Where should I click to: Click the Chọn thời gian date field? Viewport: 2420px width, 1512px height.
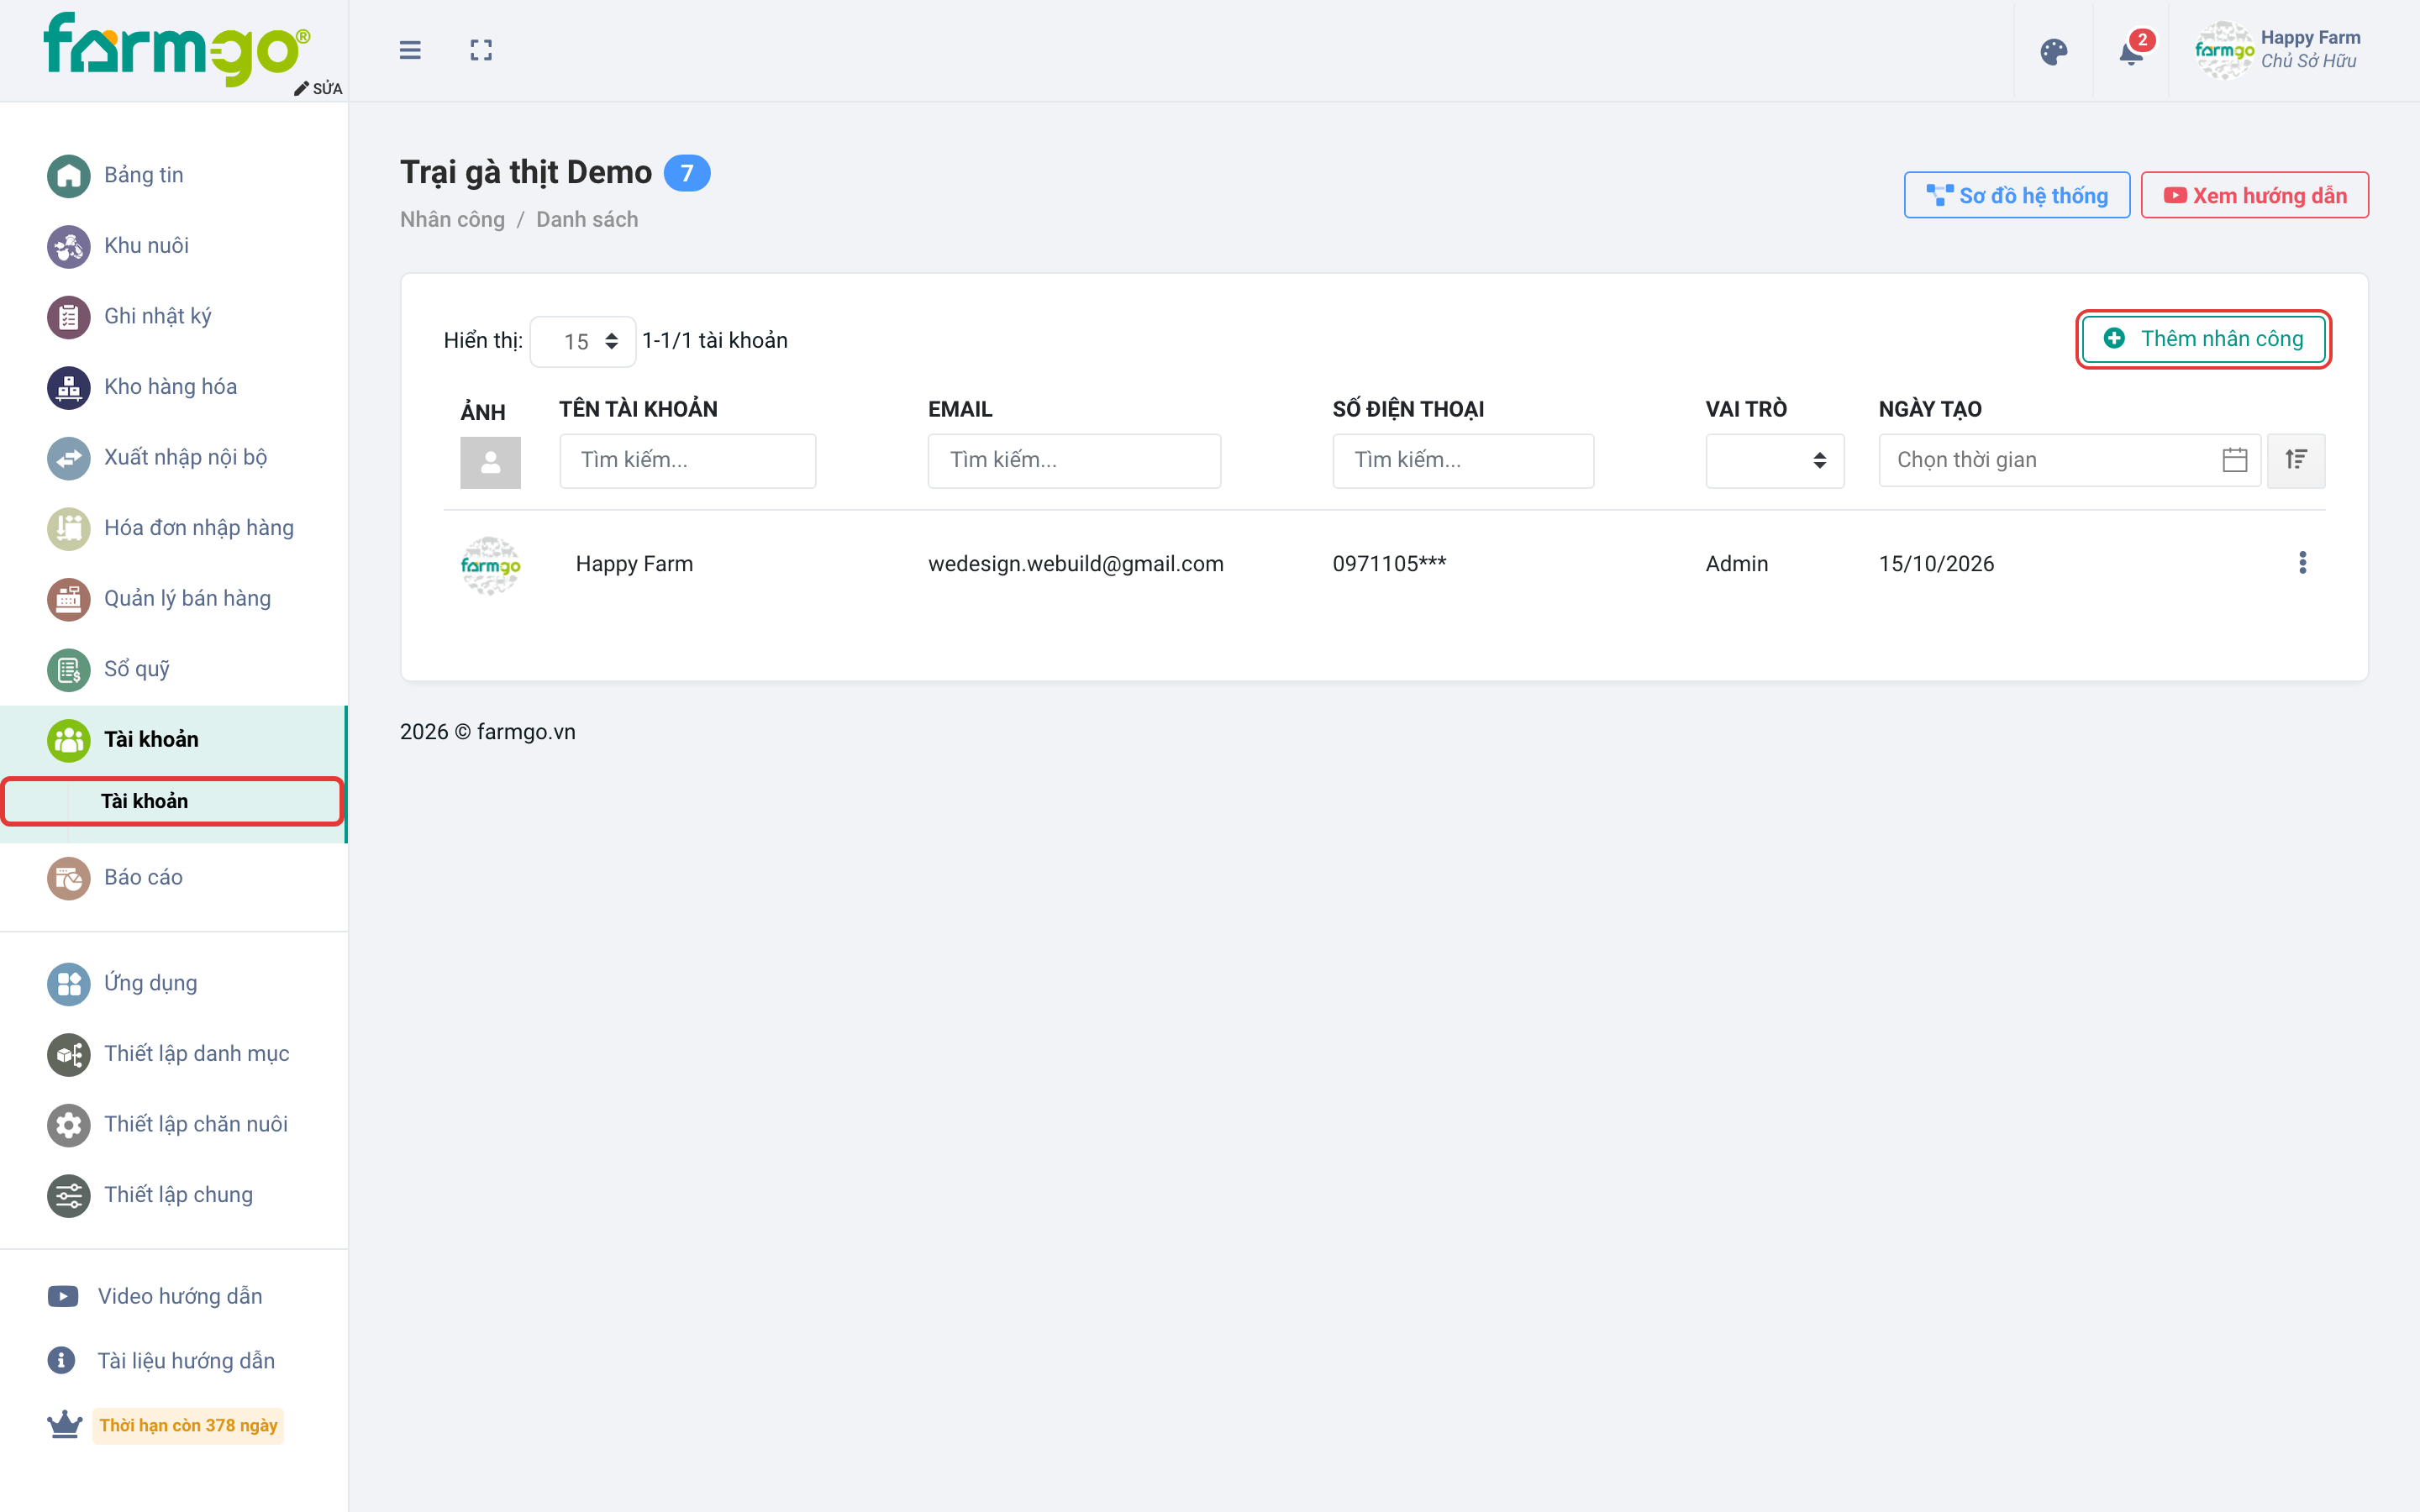coord(2069,460)
